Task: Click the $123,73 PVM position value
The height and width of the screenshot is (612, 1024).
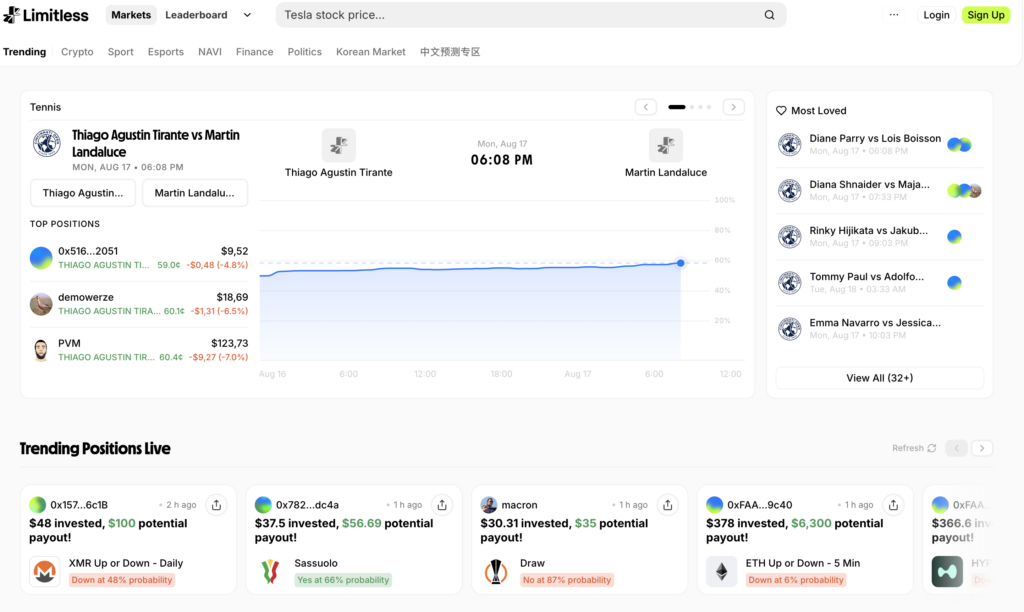Action: pos(229,344)
